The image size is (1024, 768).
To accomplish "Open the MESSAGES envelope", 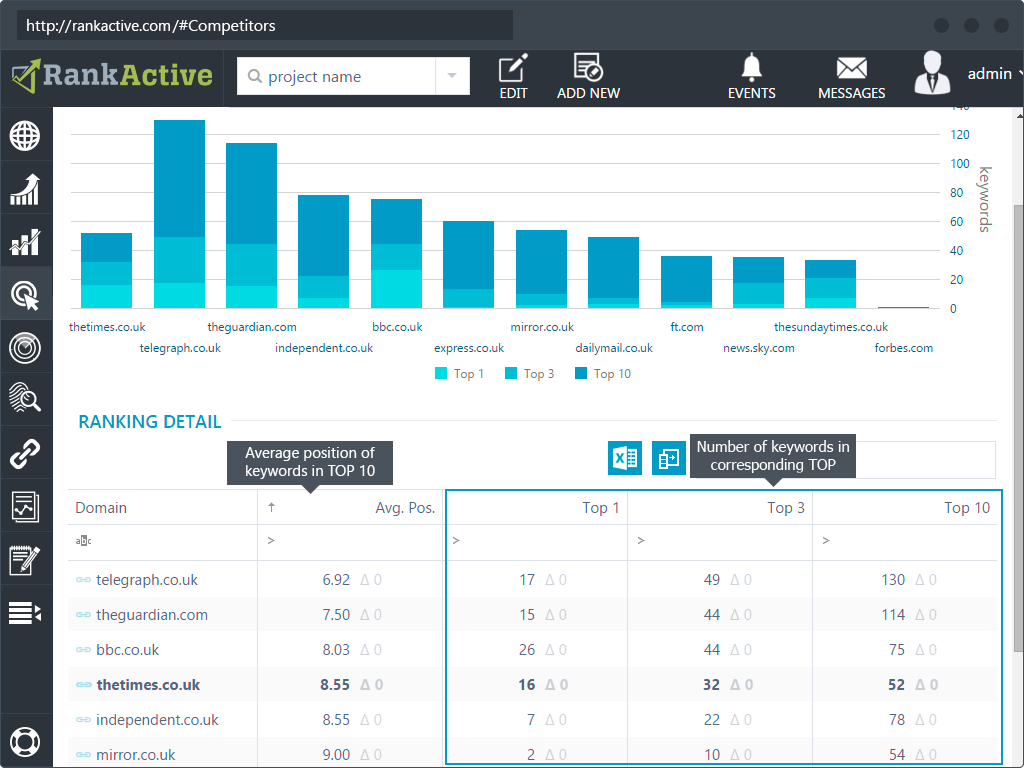I will [852, 78].
